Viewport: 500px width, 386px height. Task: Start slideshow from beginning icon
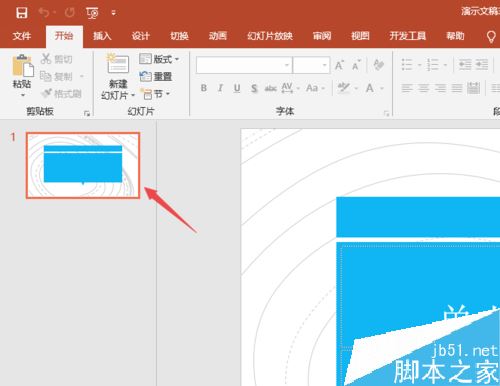(x=92, y=13)
